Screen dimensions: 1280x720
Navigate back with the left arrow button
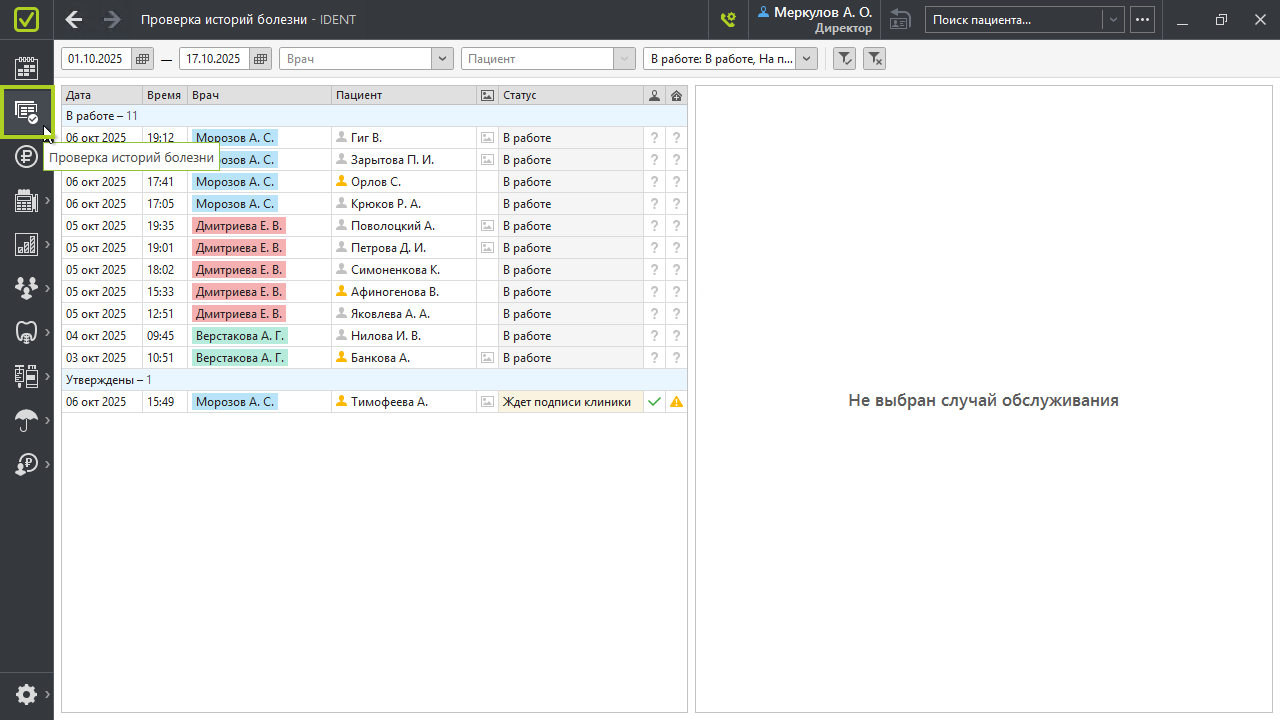coord(74,19)
